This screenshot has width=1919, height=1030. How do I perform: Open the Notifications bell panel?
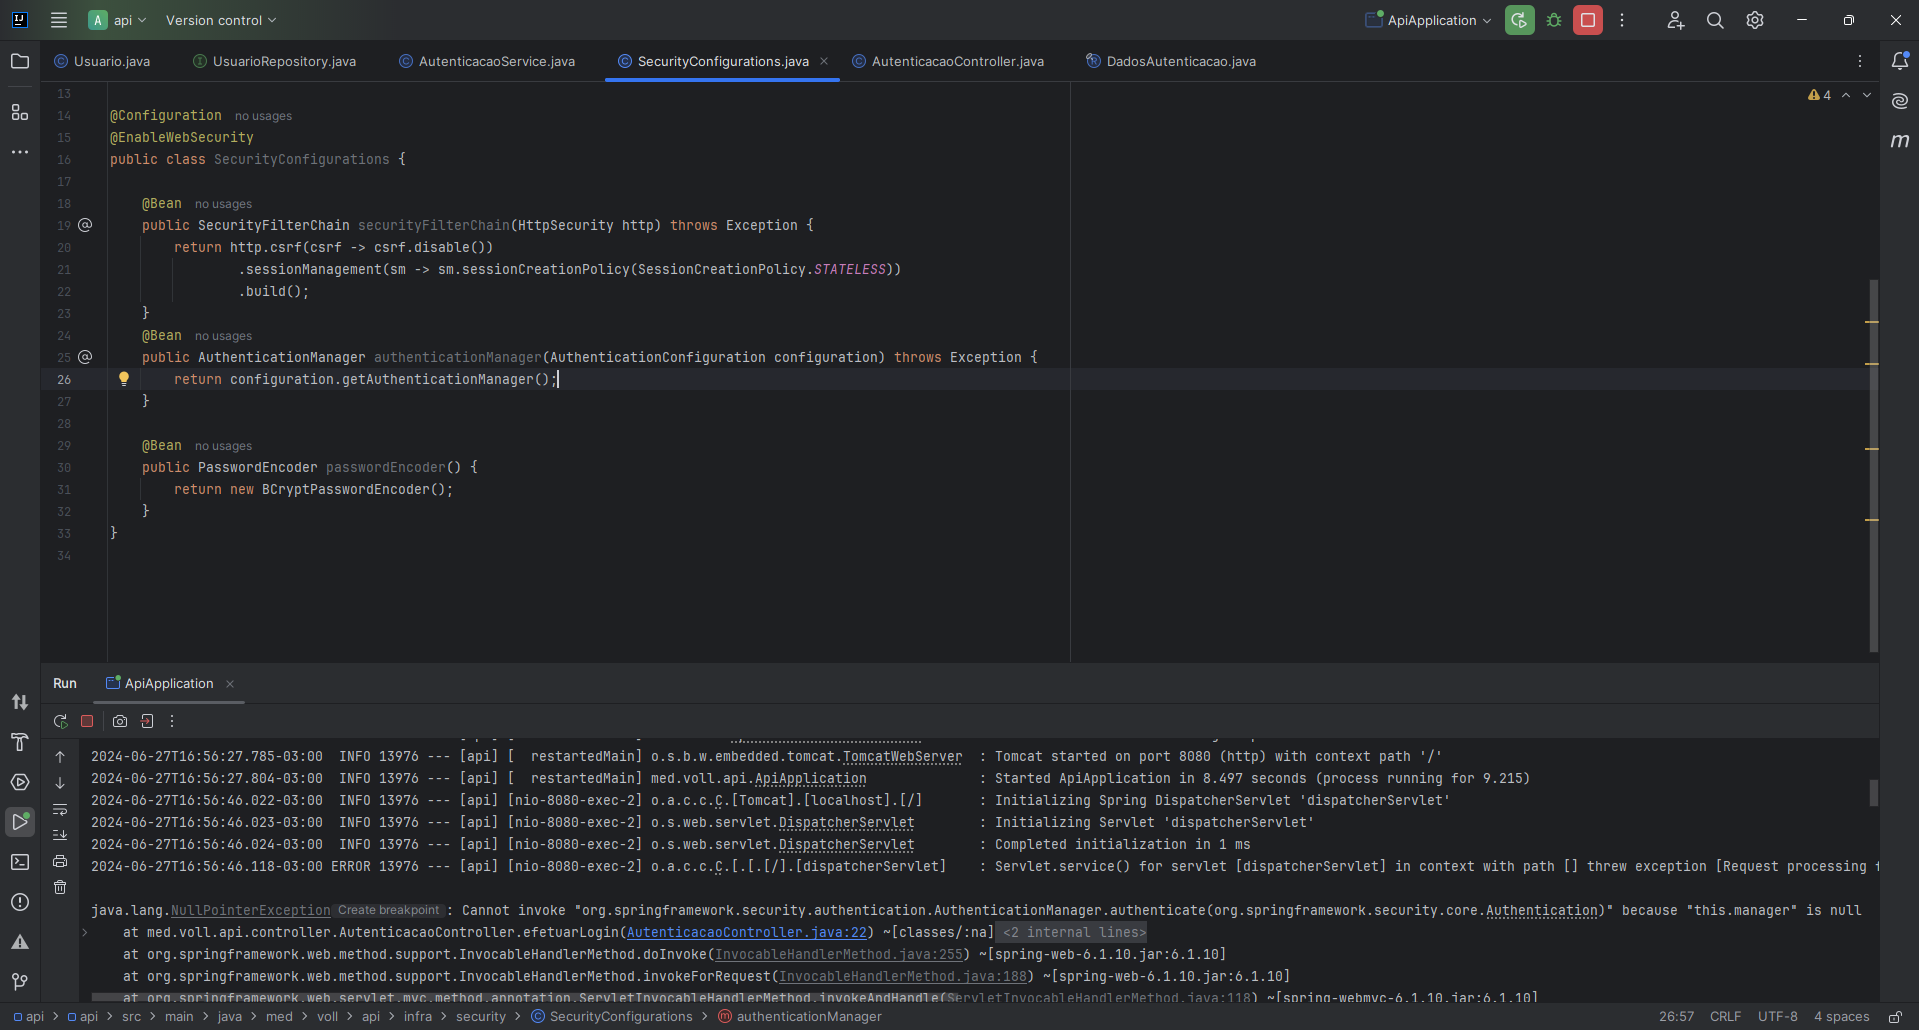point(1900,61)
